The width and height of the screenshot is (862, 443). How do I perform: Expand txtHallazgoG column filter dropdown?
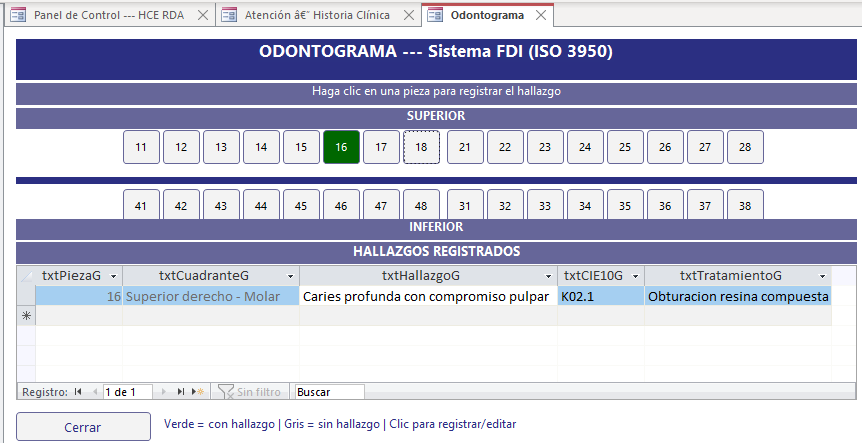click(548, 276)
